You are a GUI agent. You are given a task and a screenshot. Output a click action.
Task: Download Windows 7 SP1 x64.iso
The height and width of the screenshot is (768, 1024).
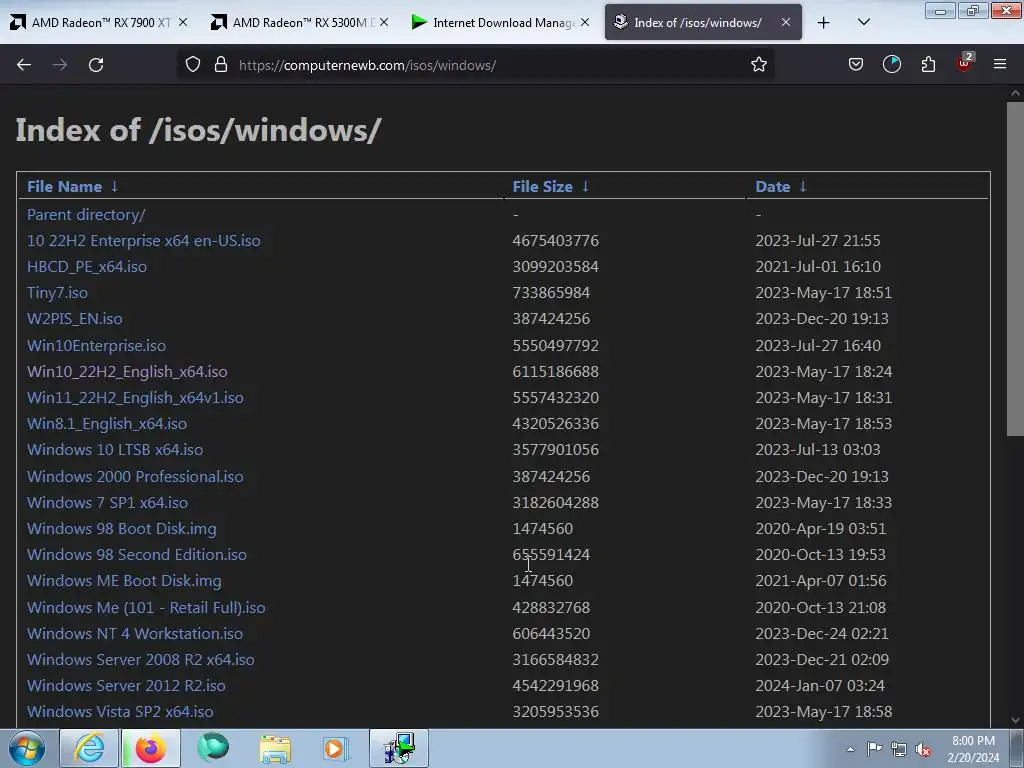(x=107, y=502)
